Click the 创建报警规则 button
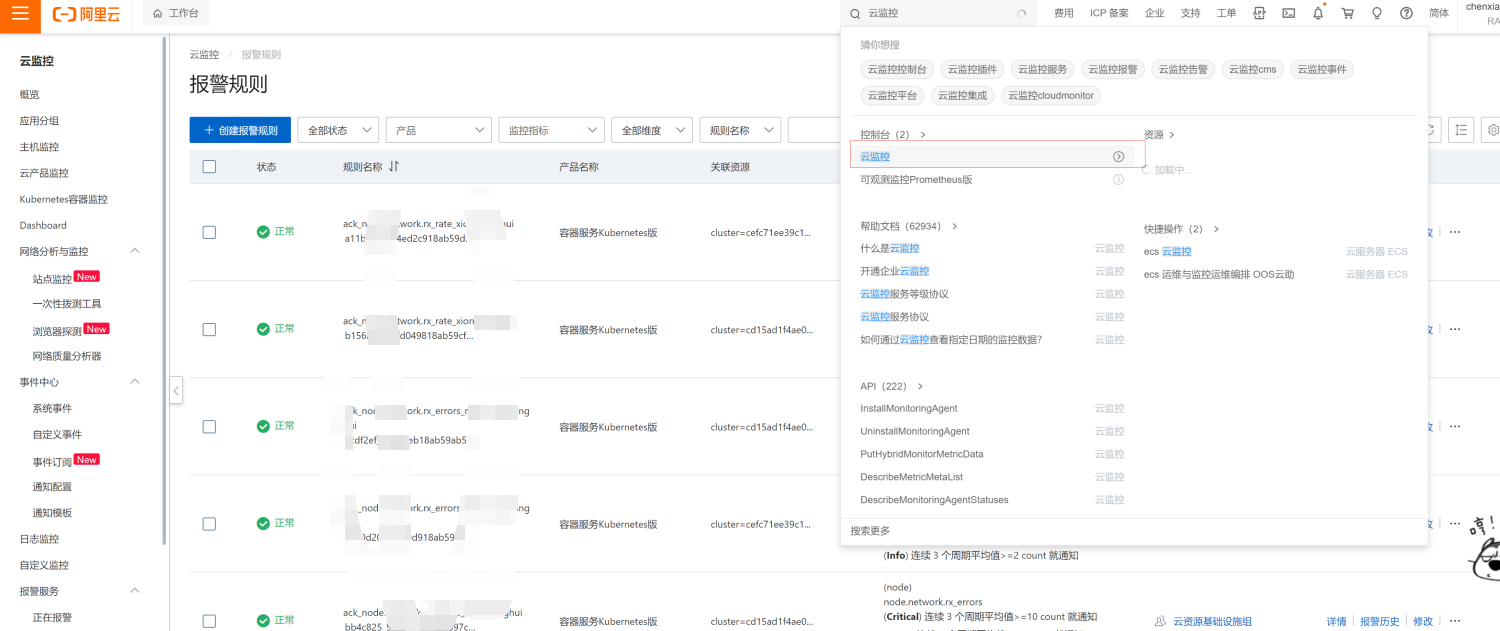 pyautogui.click(x=240, y=130)
